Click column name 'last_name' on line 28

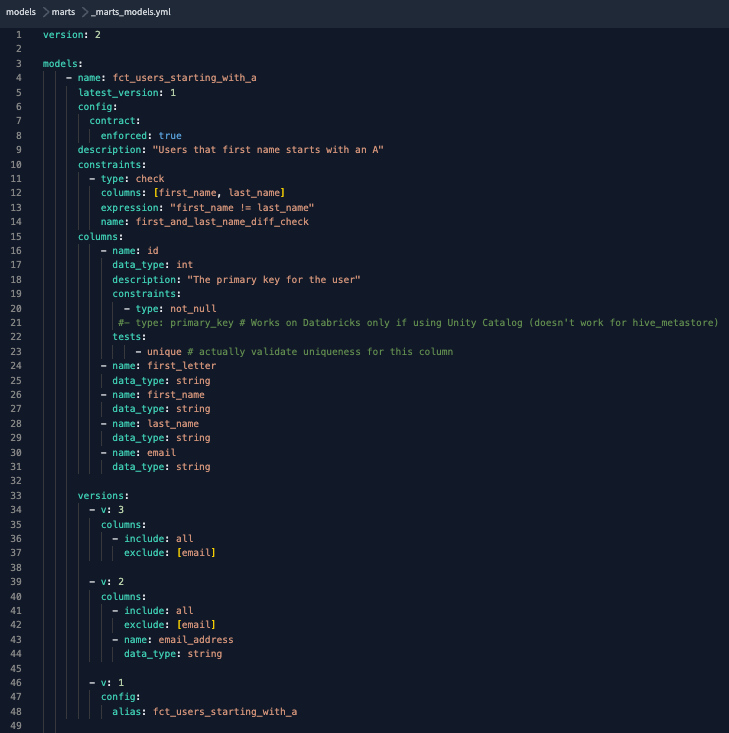pyautogui.click(x=173, y=424)
